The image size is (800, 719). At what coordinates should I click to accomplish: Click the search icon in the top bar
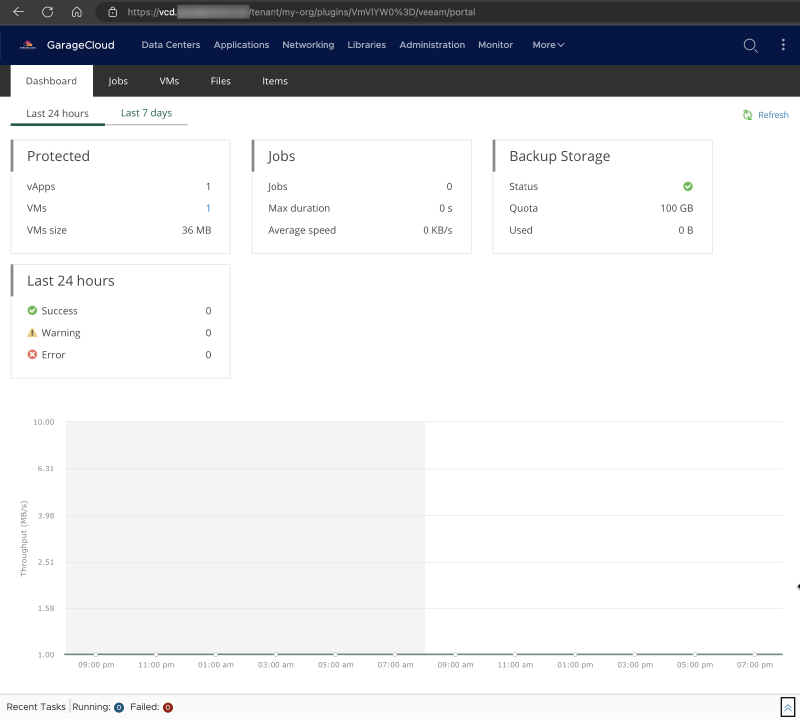tap(750, 45)
